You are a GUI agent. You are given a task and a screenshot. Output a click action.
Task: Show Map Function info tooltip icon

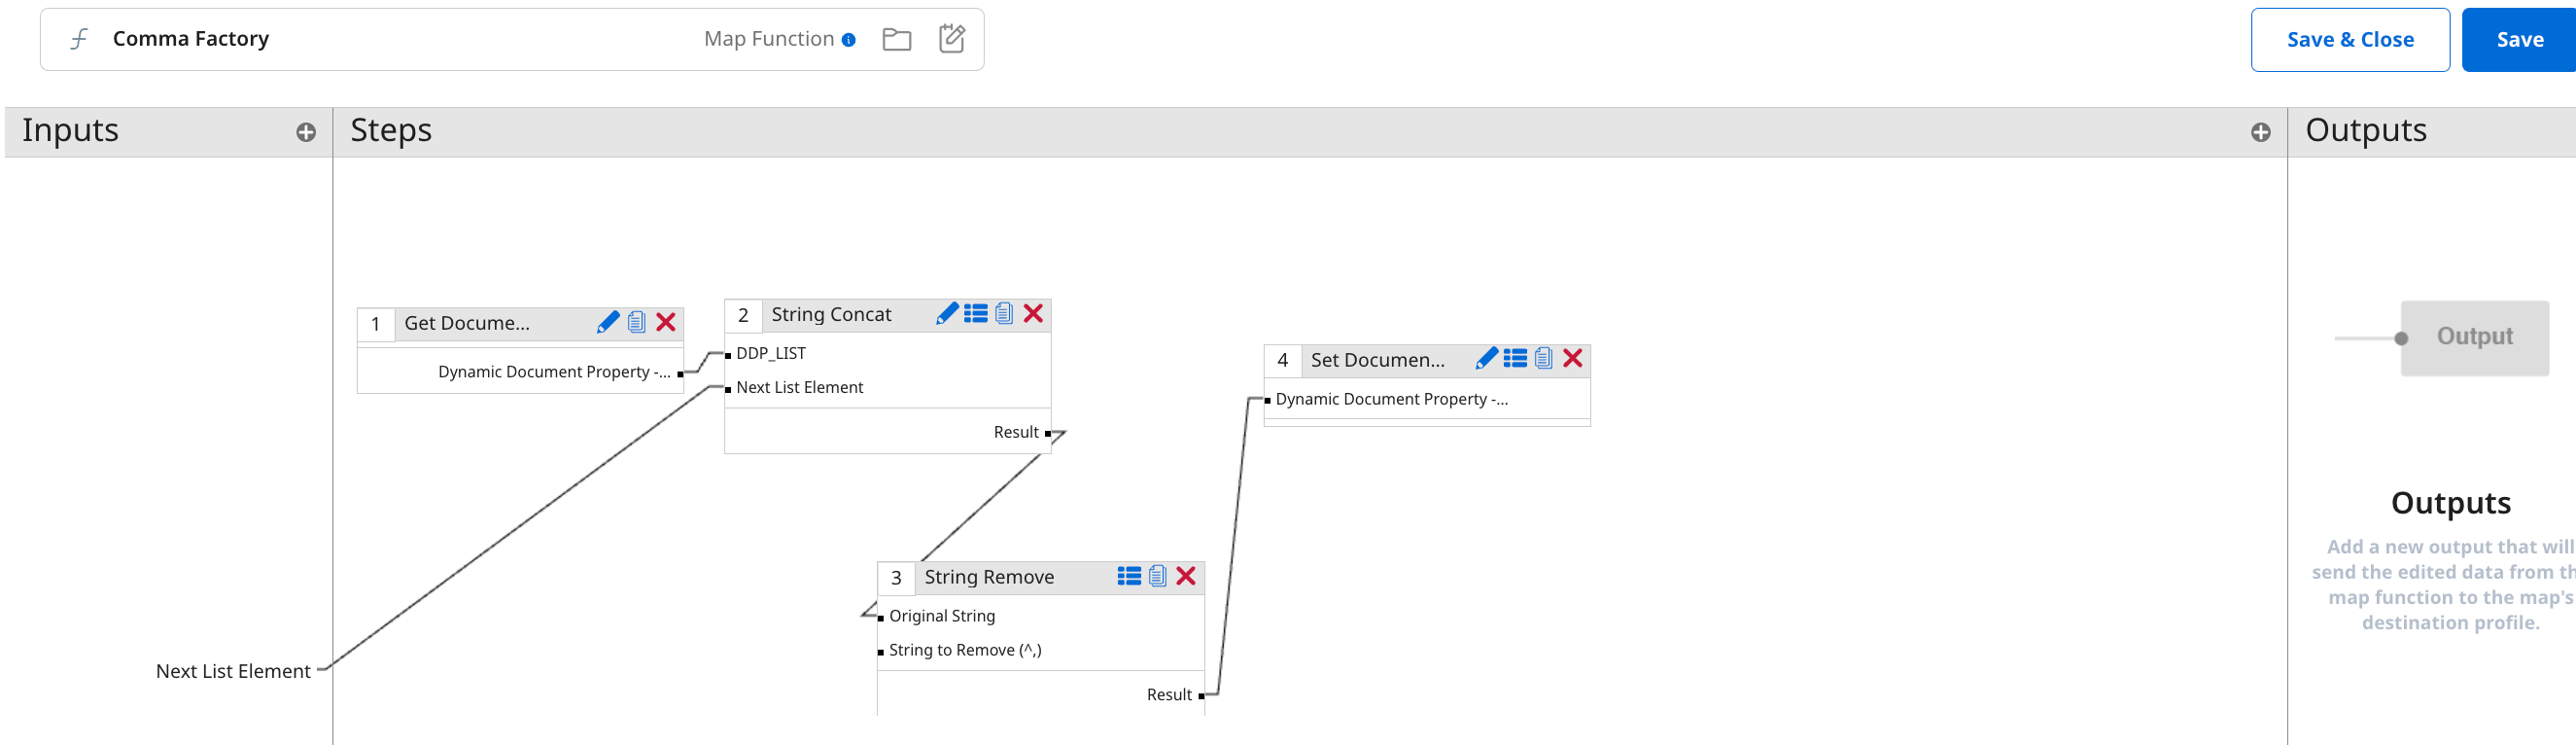[849, 40]
